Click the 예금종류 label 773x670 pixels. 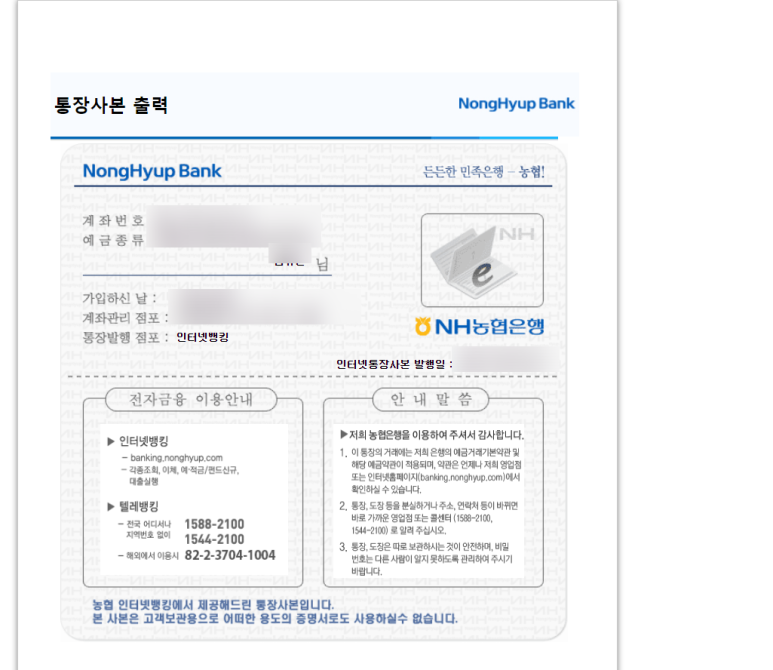[x=113, y=240]
